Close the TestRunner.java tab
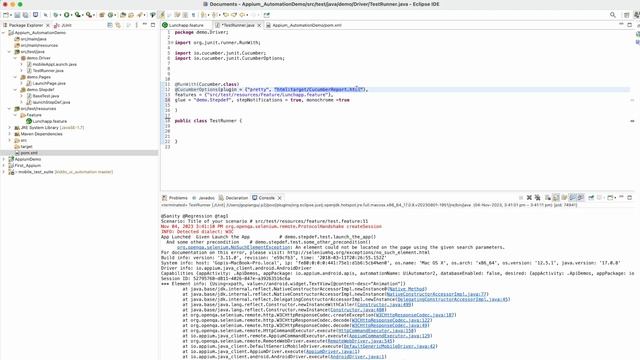This screenshot has height=360, width=640. point(259,25)
